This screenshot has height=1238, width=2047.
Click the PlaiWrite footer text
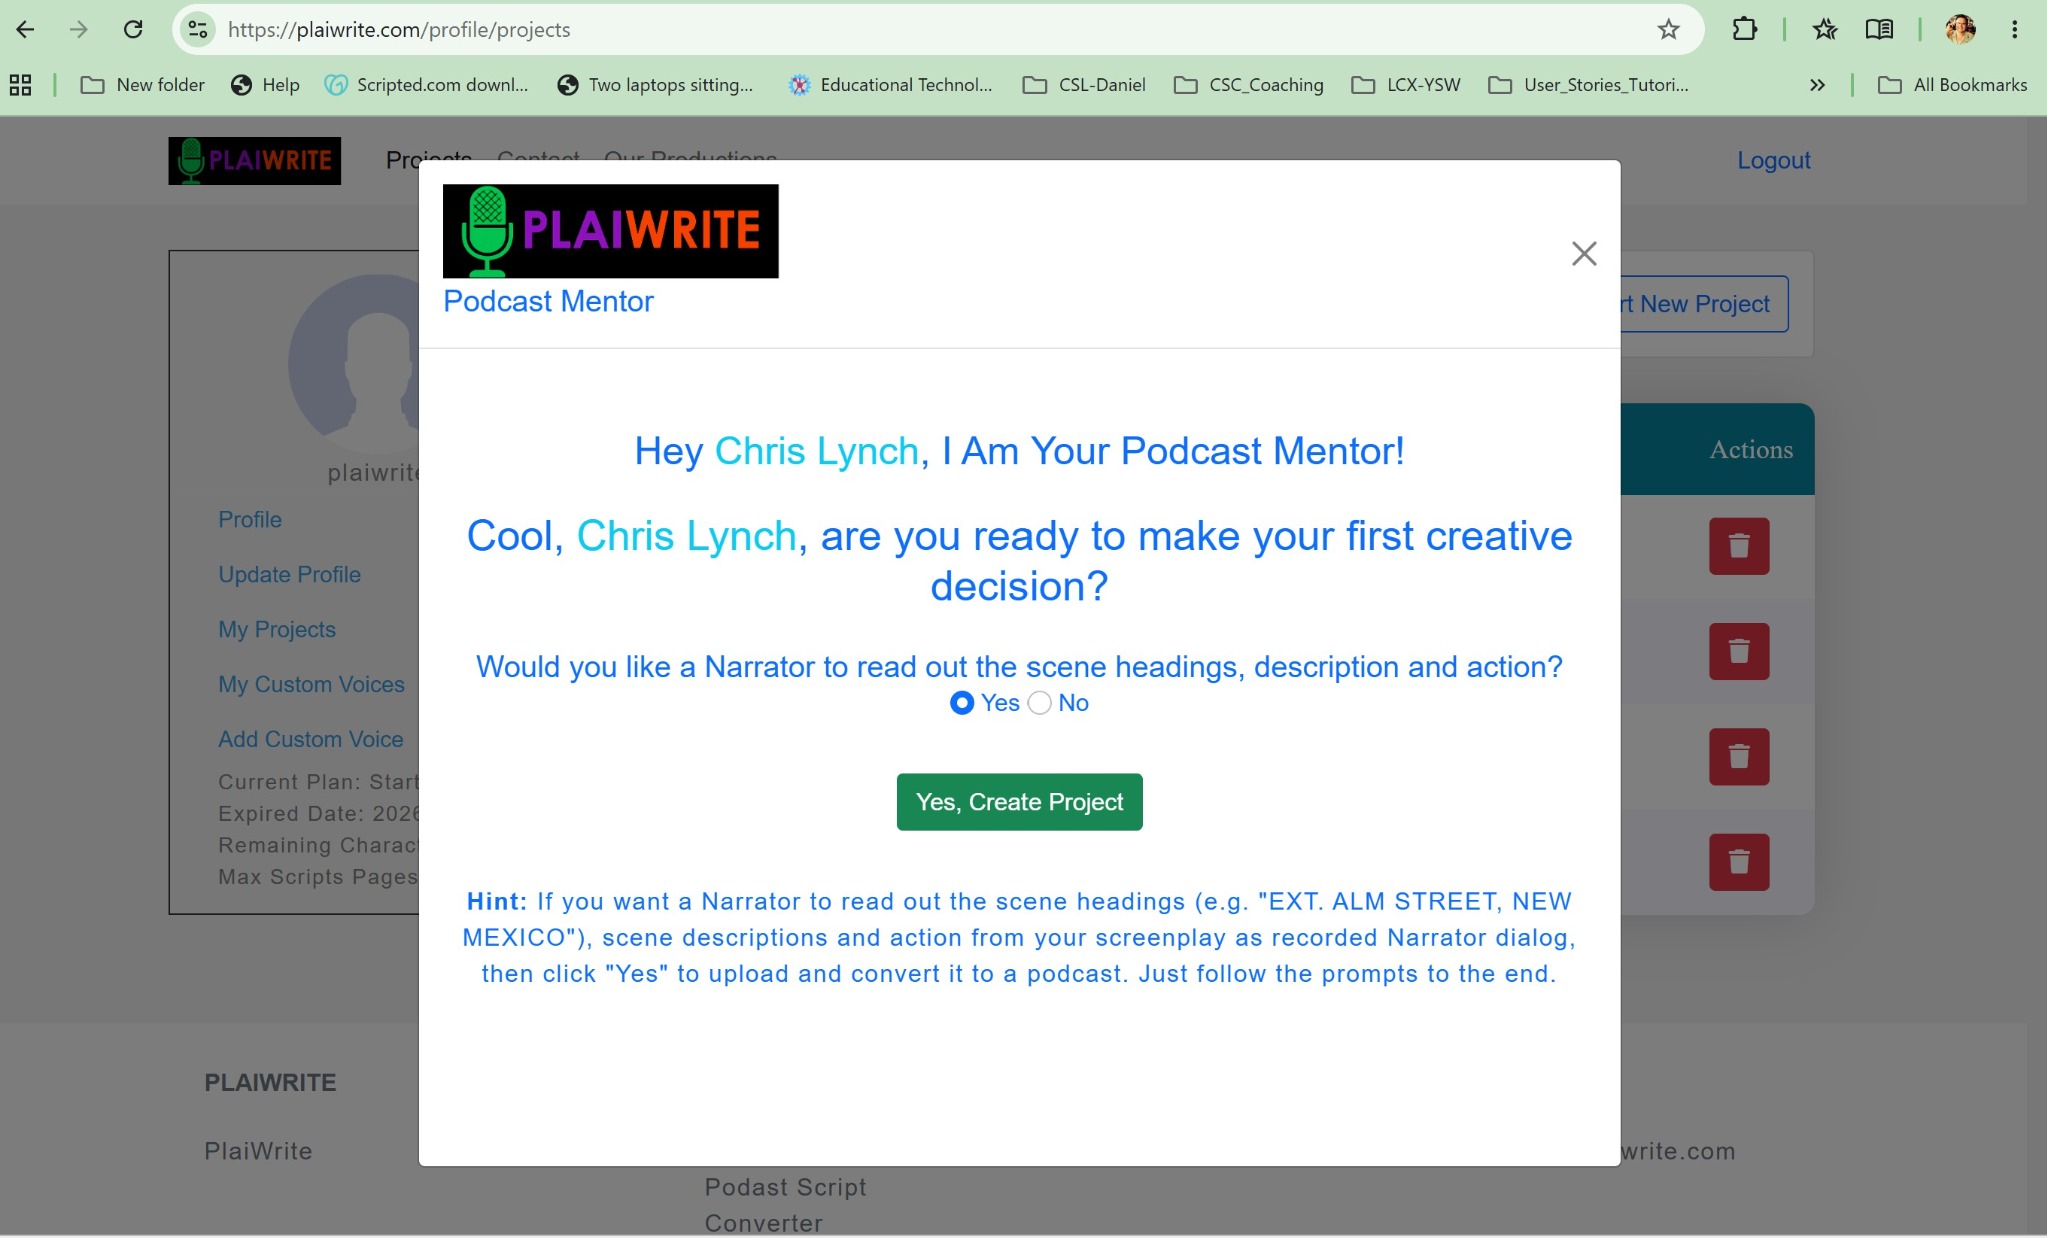(x=258, y=1151)
